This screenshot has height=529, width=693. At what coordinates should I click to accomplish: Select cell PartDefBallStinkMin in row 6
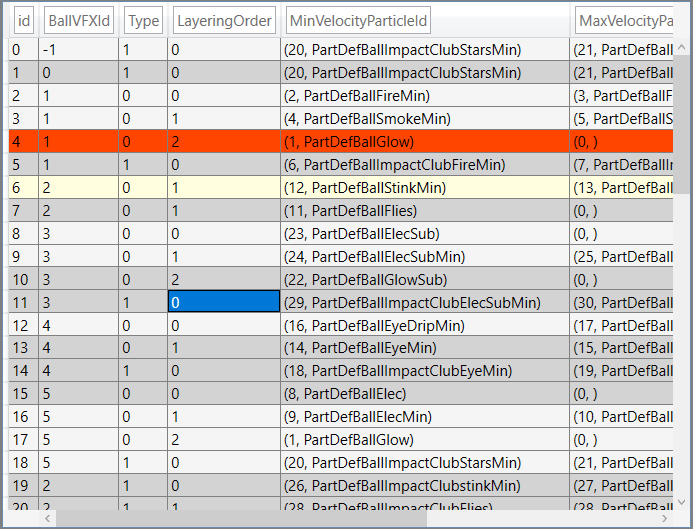(425, 187)
